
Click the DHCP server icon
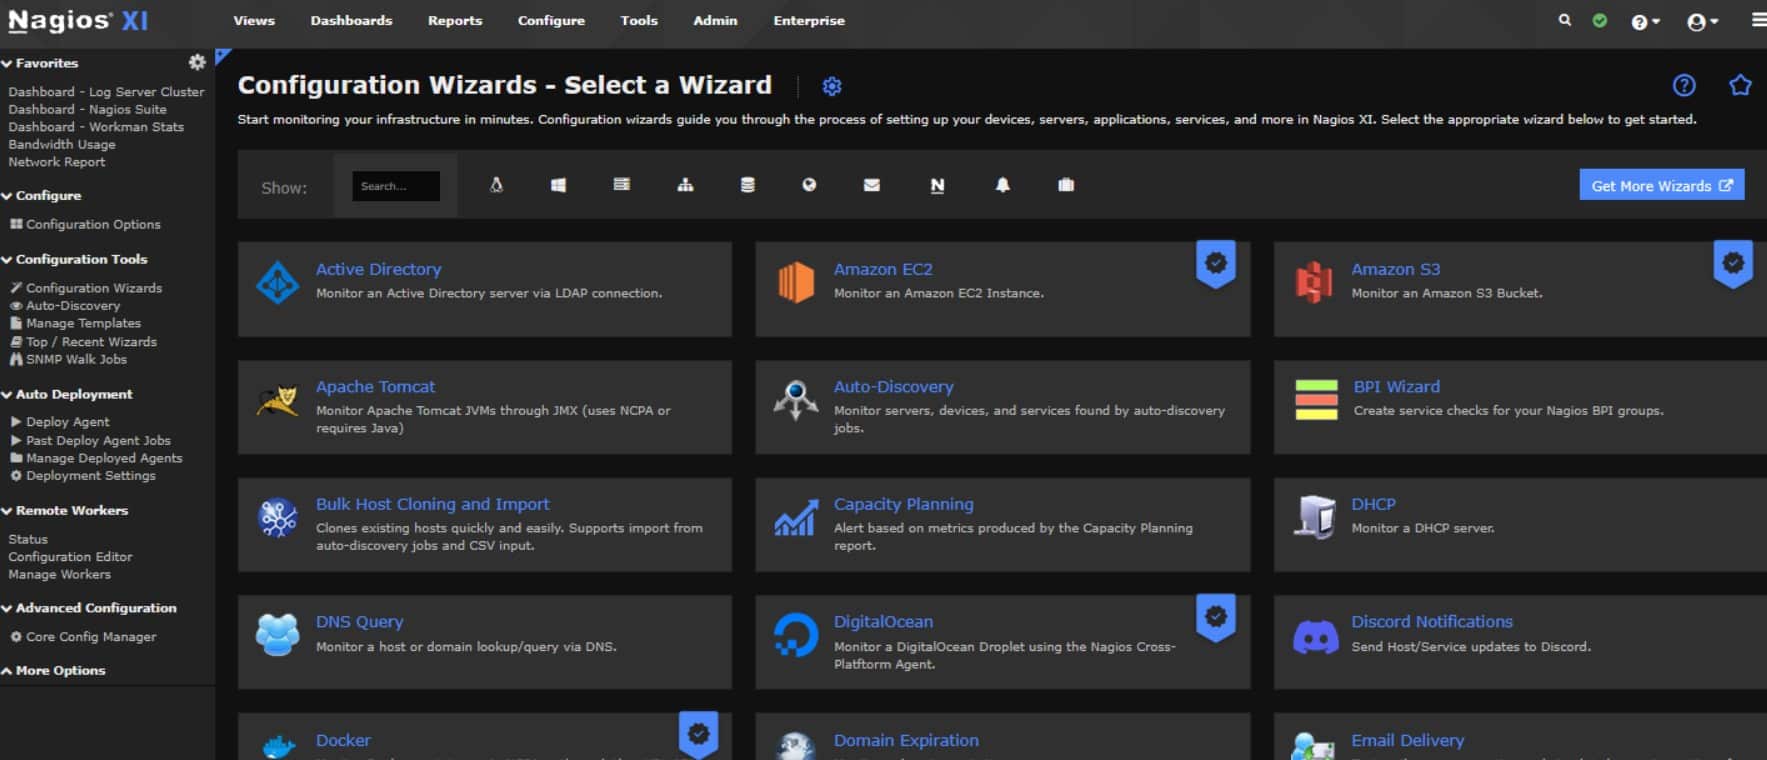click(1314, 517)
